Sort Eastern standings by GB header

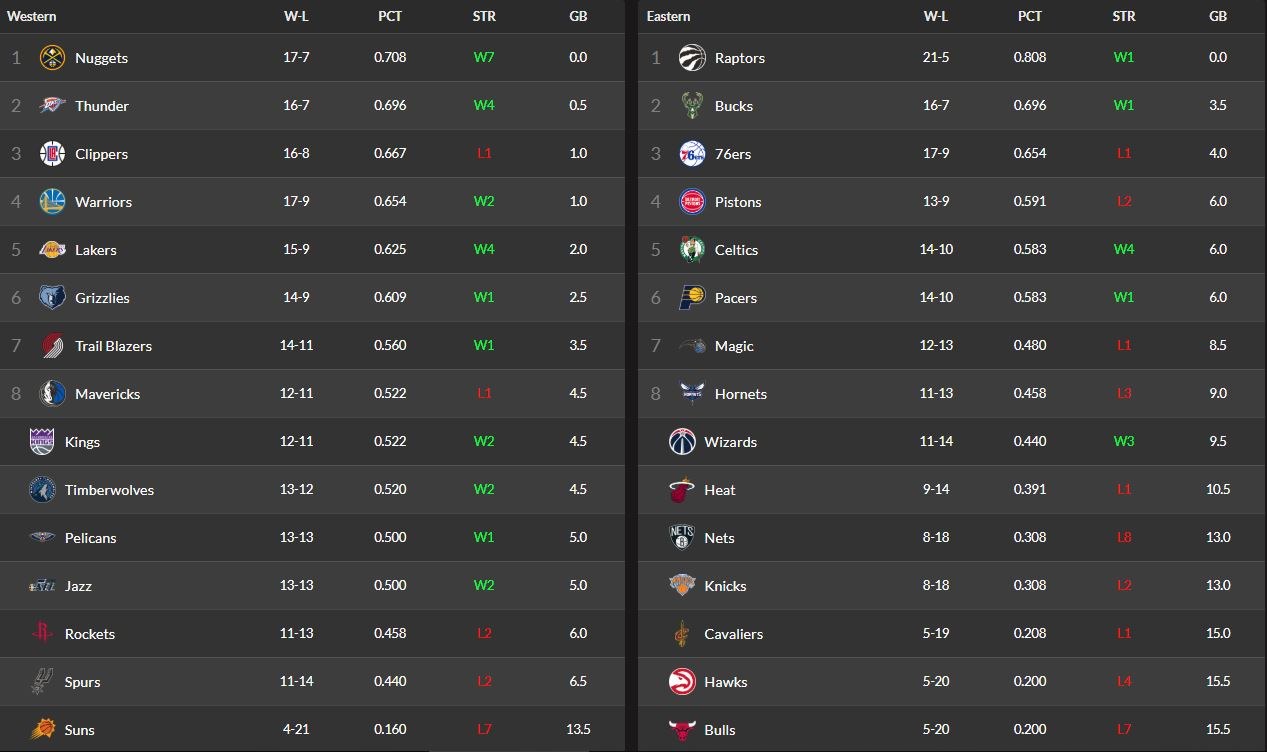[x=1217, y=16]
